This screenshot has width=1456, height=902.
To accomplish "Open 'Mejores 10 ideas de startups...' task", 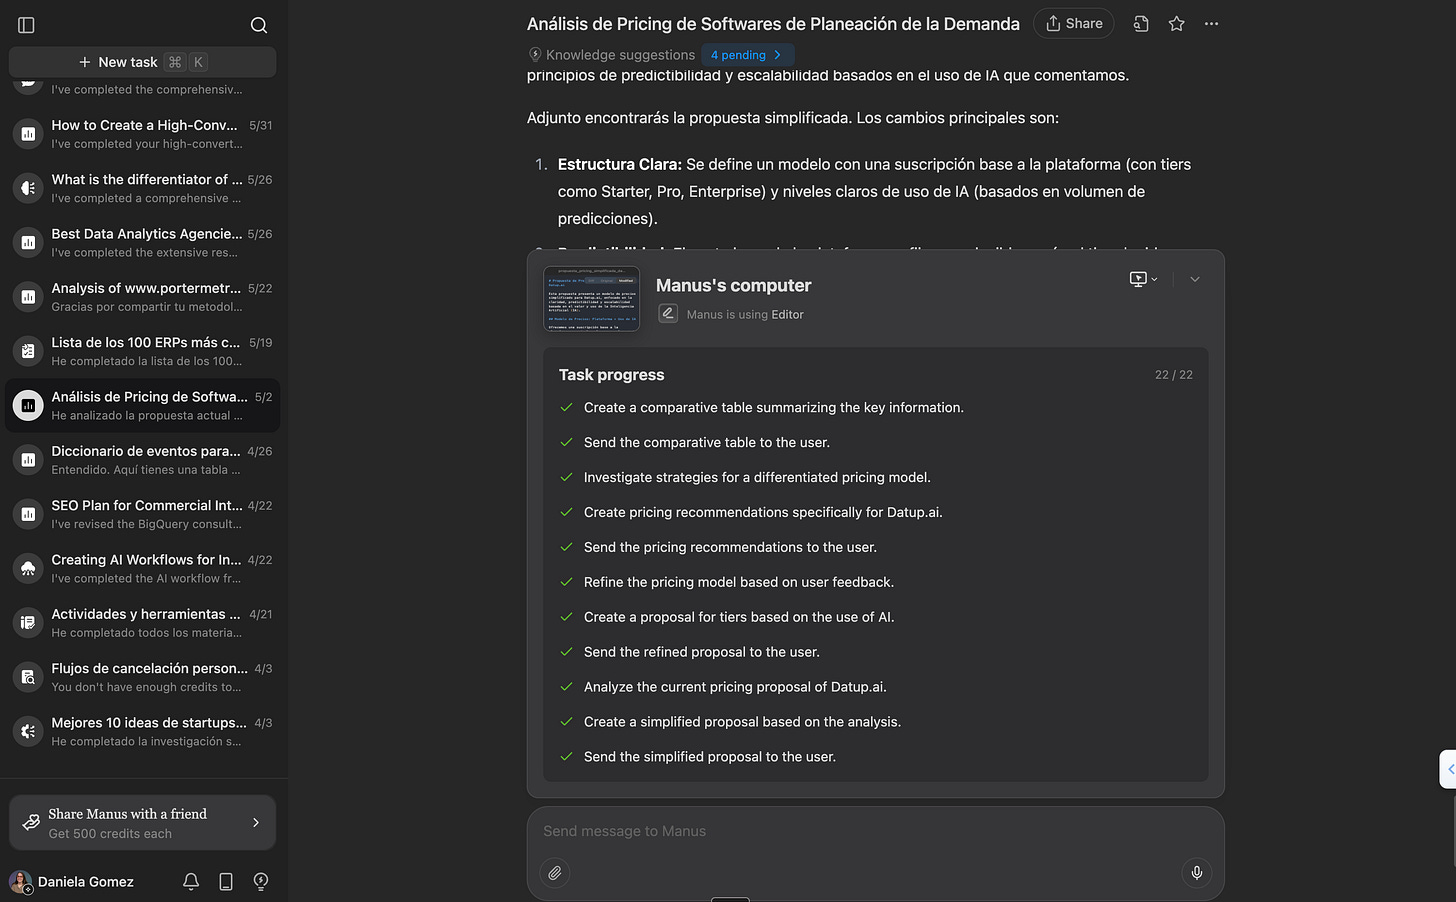I will pos(142,731).
